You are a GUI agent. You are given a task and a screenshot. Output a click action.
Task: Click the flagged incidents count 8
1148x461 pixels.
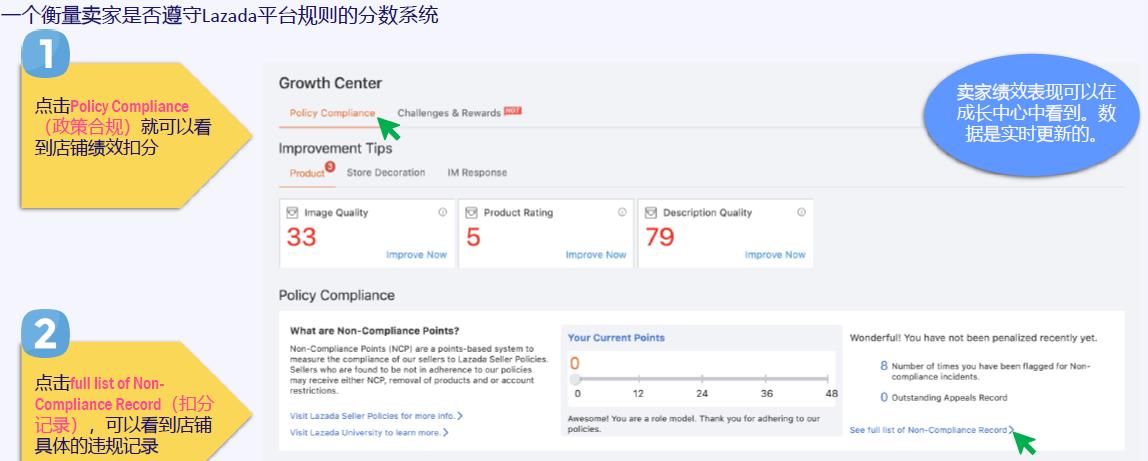pos(884,365)
